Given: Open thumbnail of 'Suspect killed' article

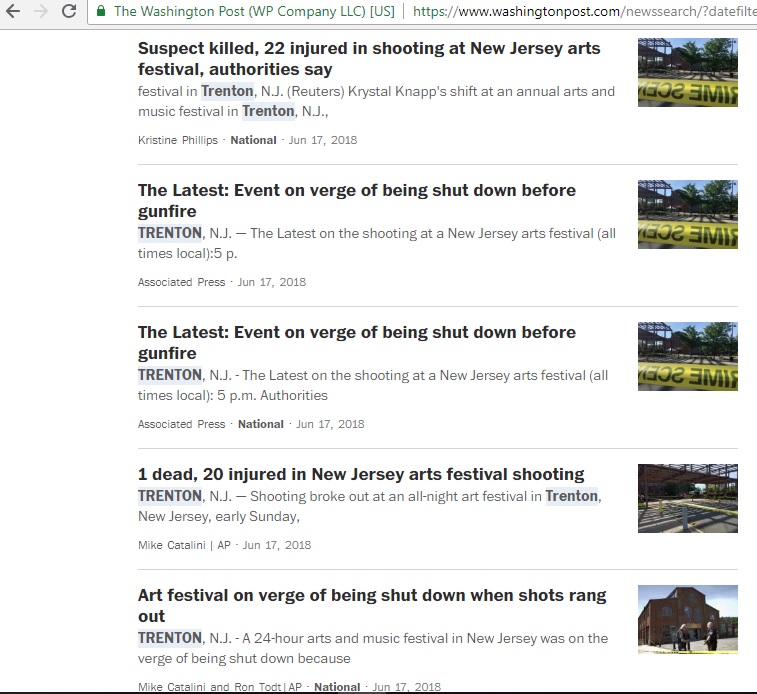Looking at the screenshot, I should [x=687, y=72].
